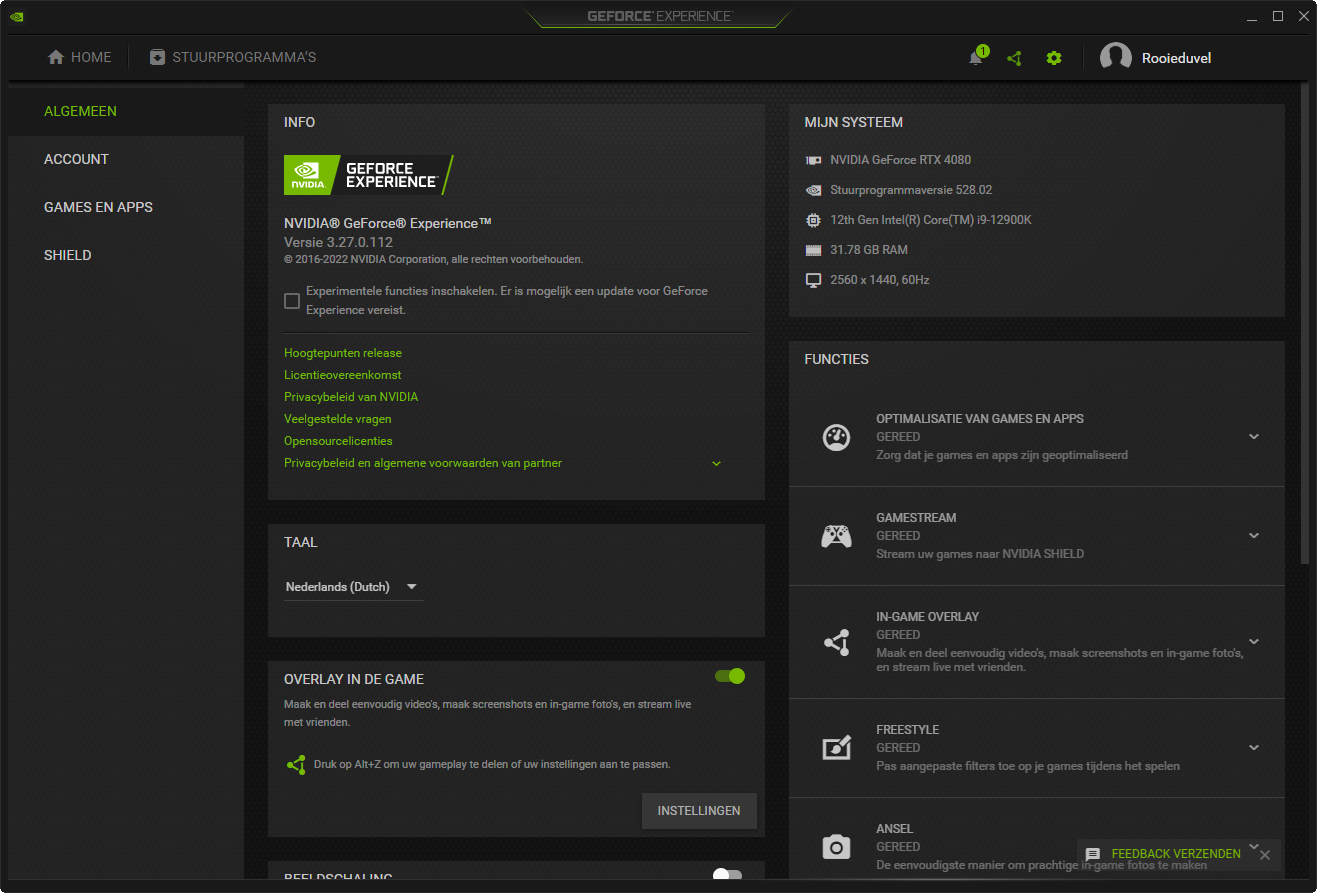Open the Hoogtepunten release link
This screenshot has height=893, width=1317.
[x=343, y=353]
